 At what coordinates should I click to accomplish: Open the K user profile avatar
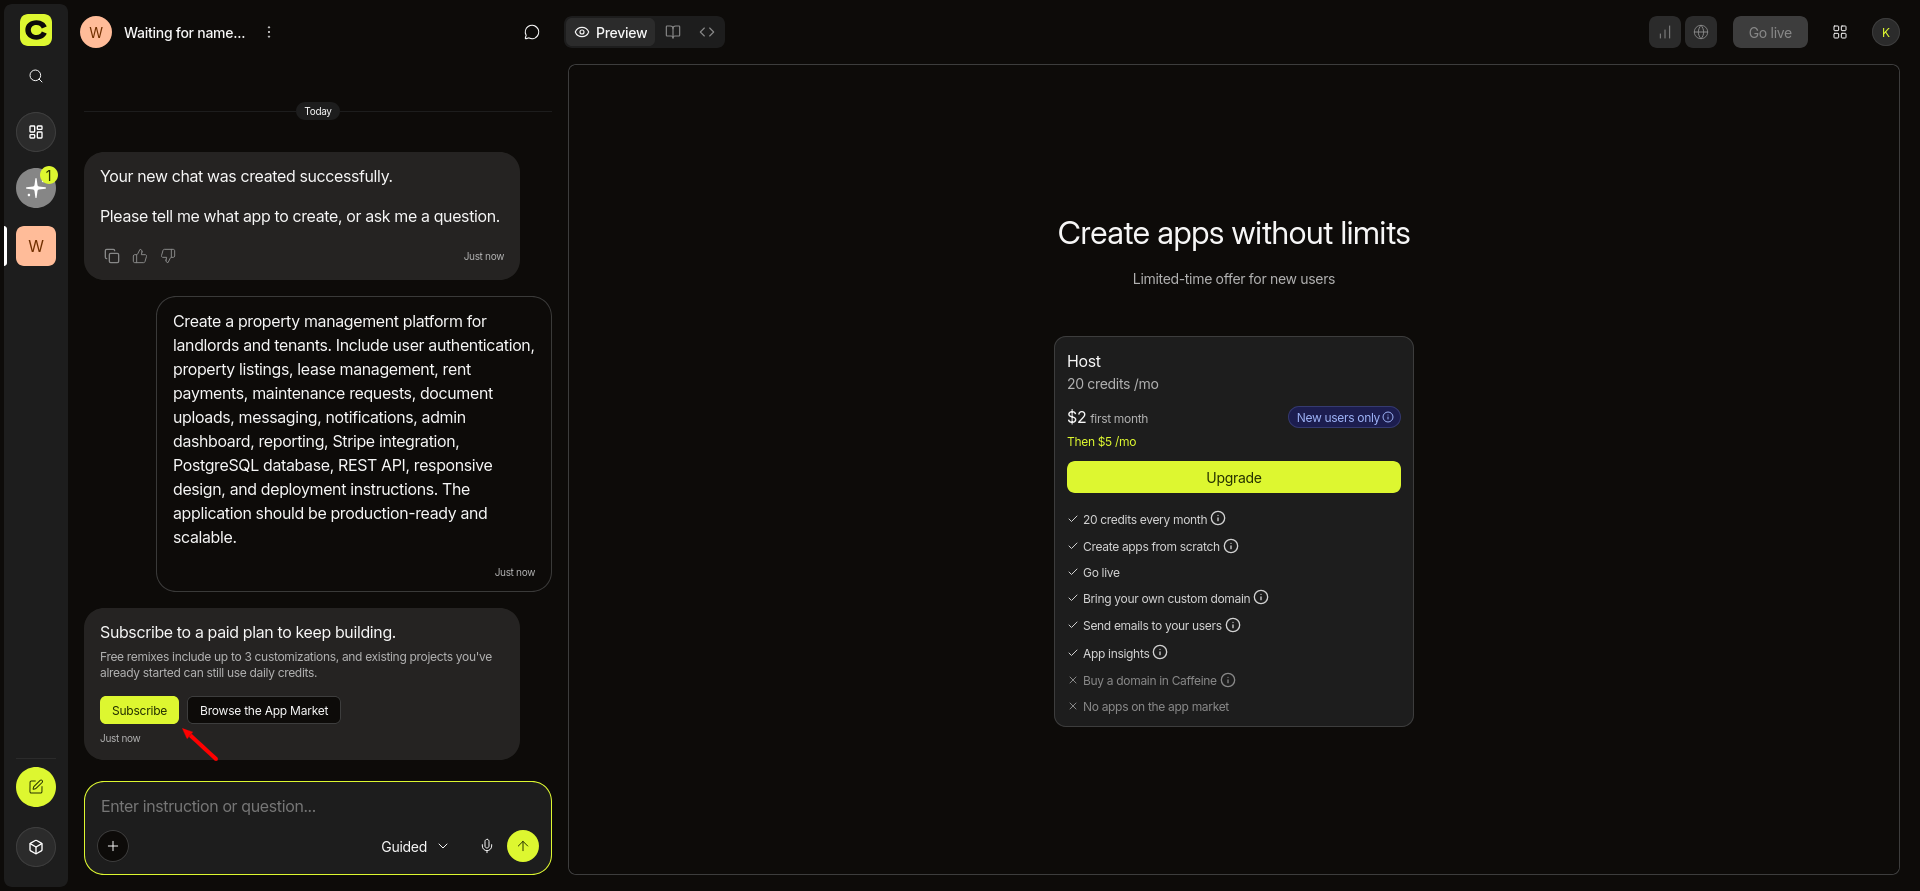coord(1886,32)
